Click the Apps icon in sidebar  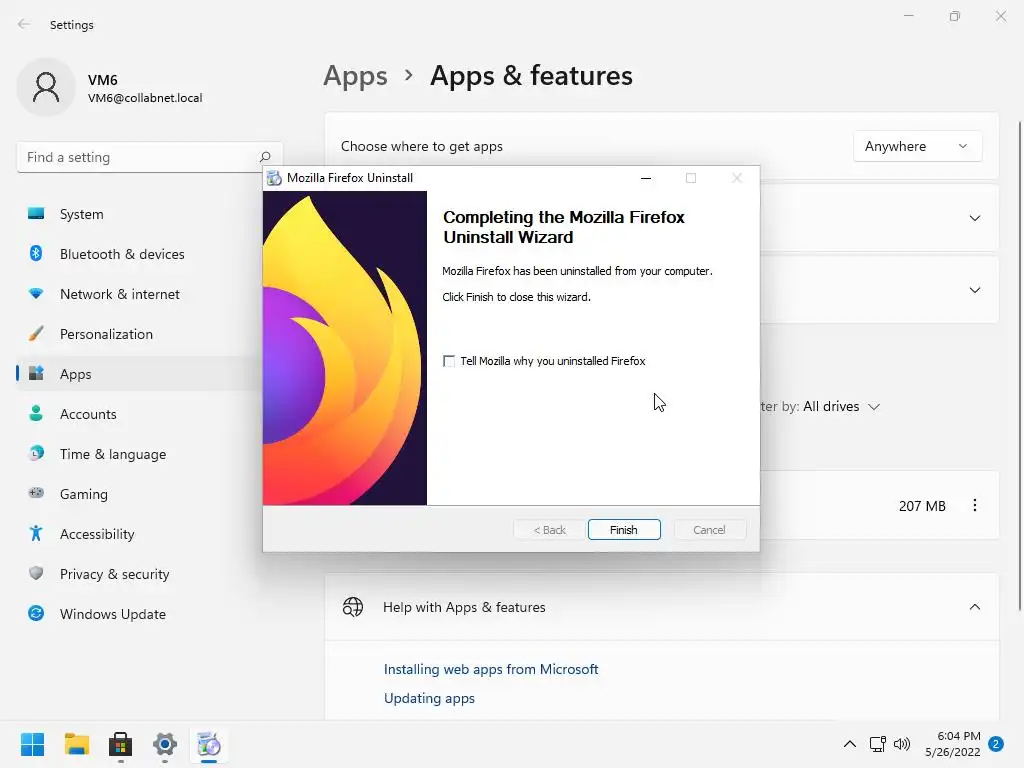[36, 374]
